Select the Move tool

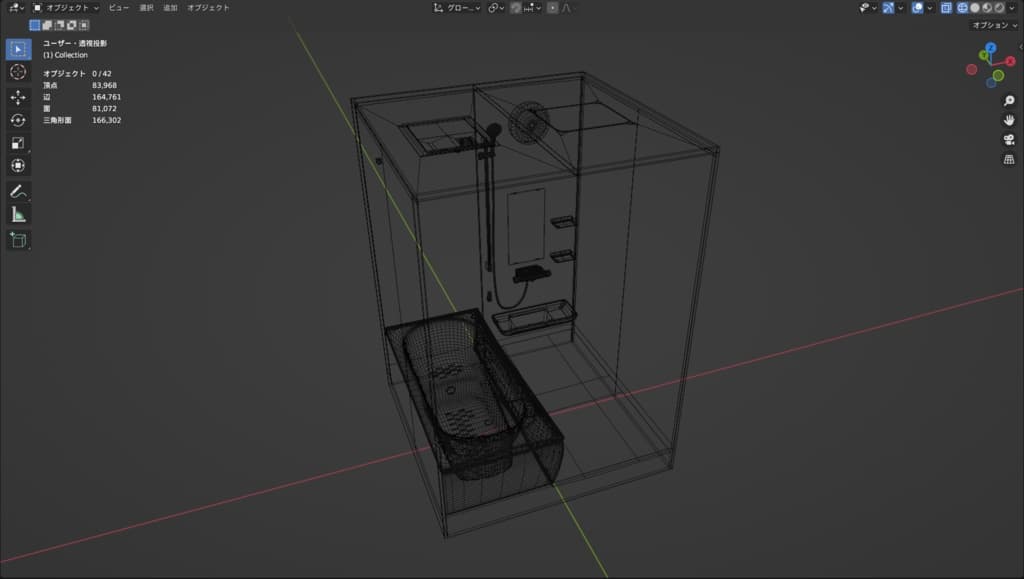(18, 97)
